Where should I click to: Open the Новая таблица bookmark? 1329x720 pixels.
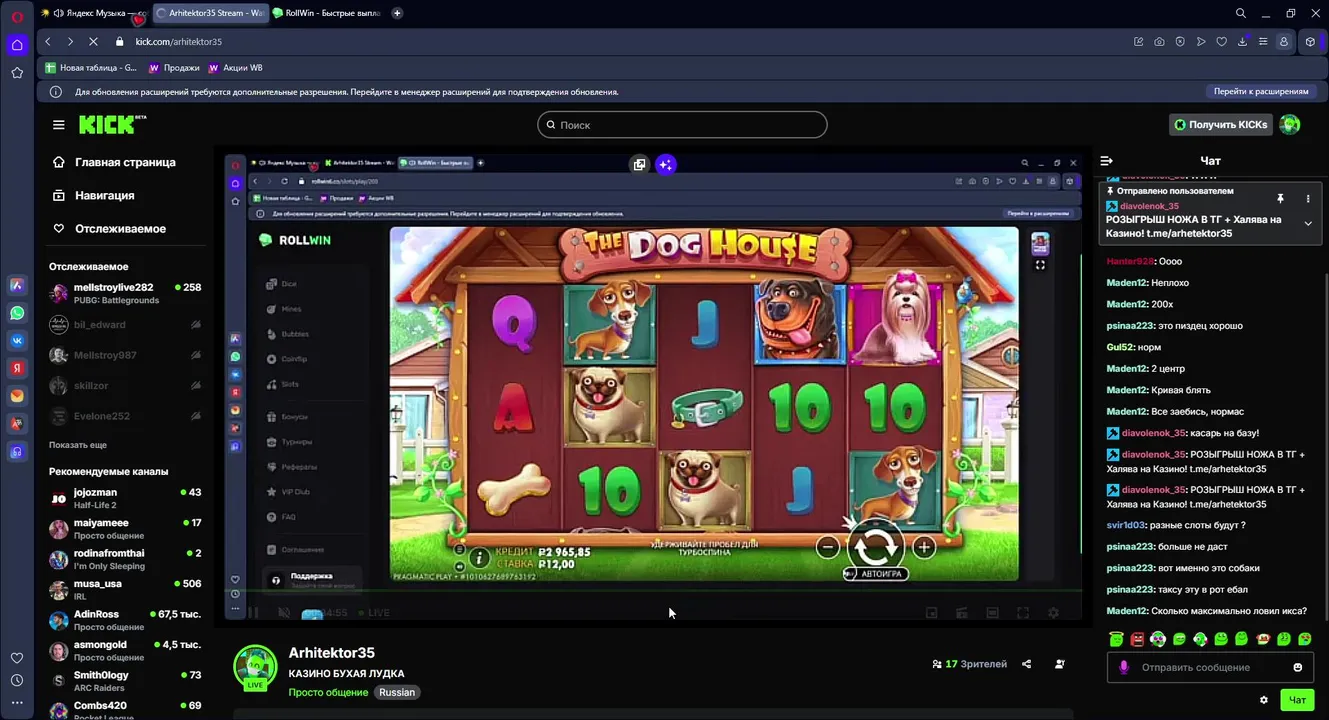pos(91,68)
